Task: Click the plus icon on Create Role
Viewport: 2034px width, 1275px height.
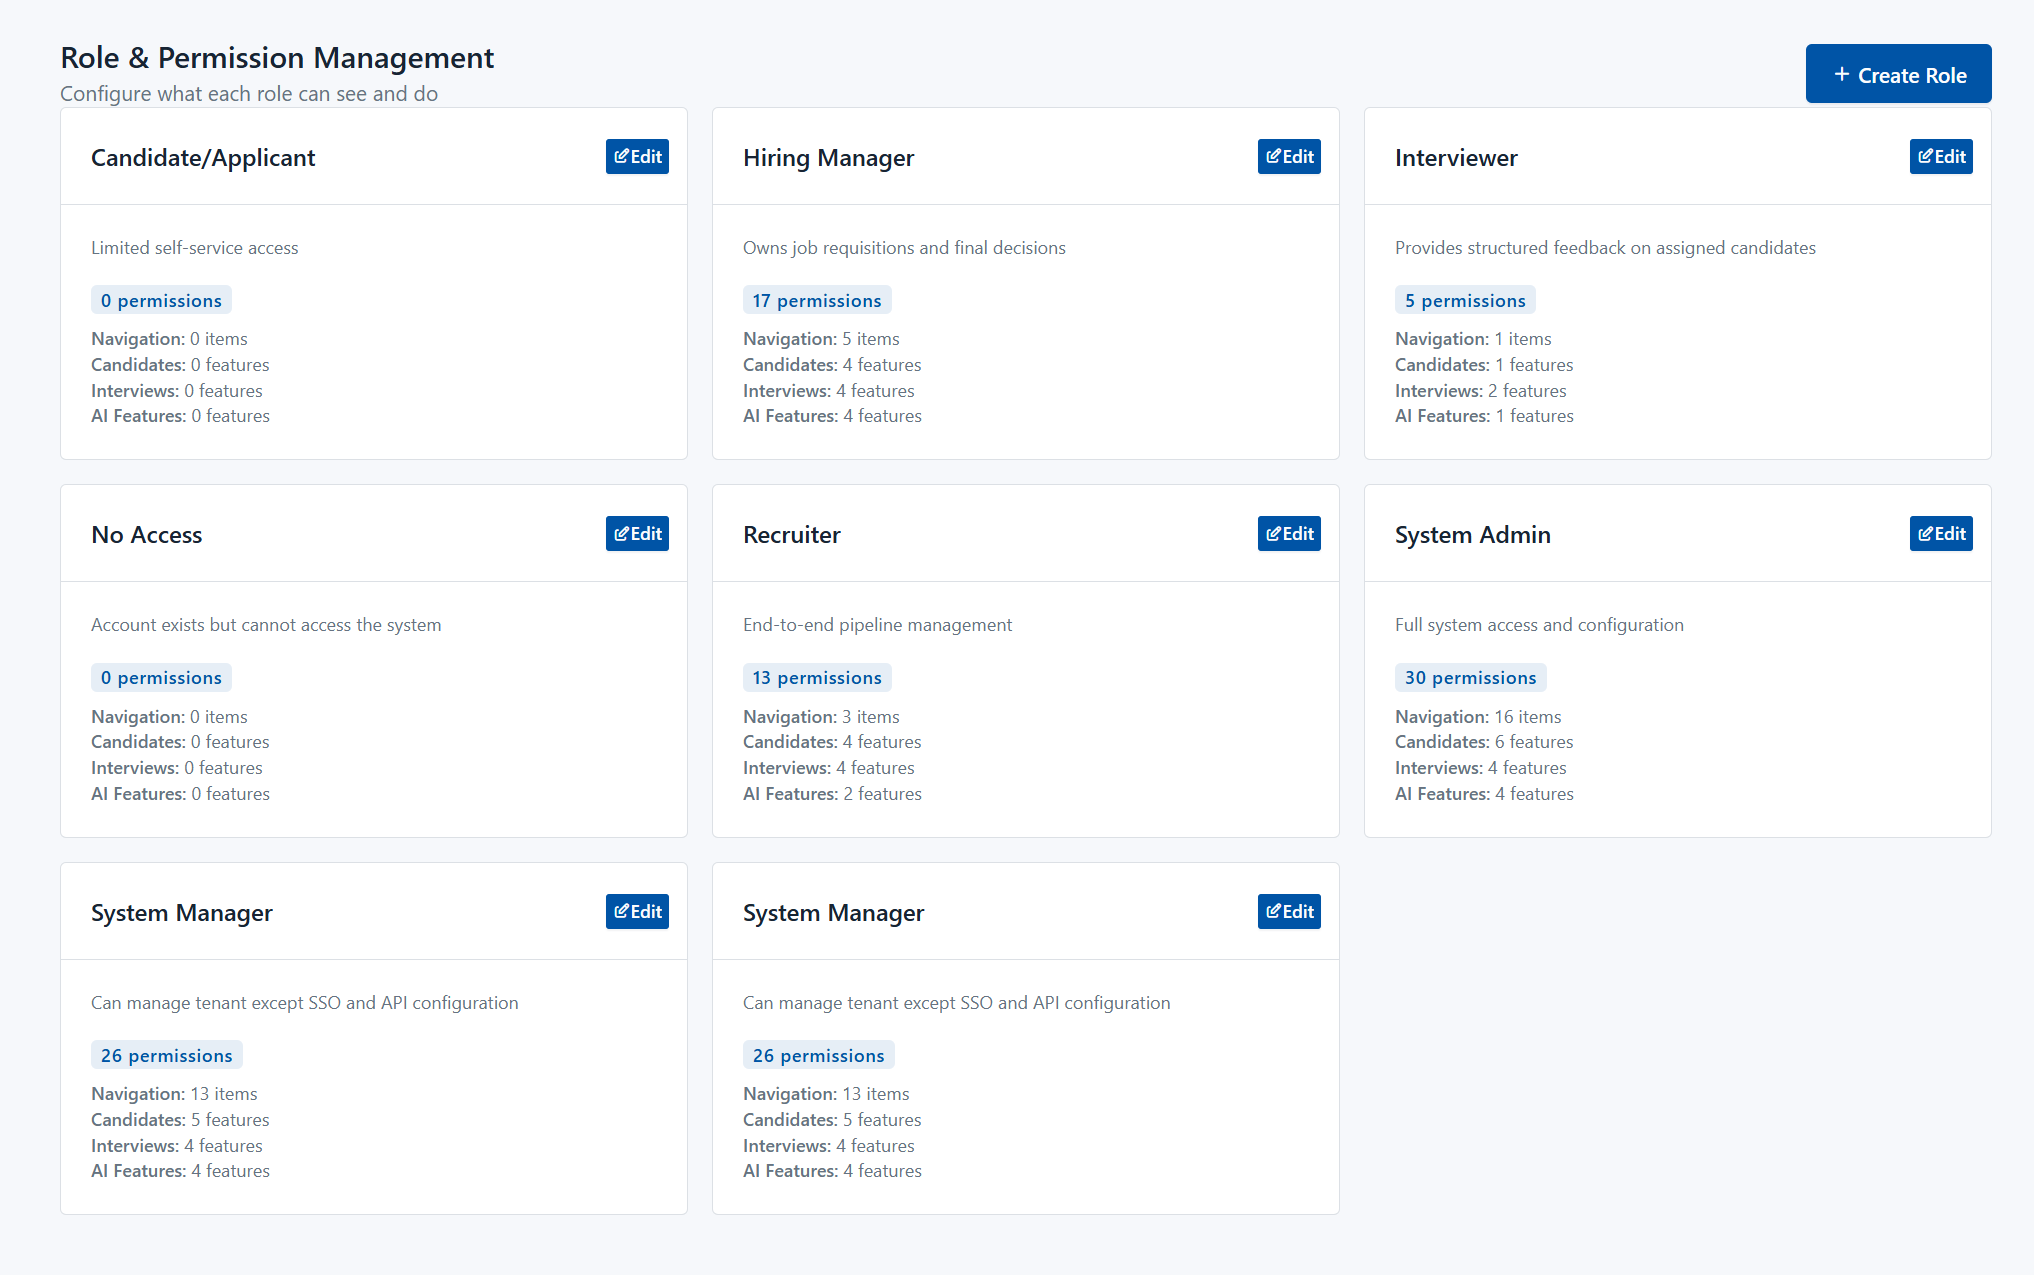Action: pyautogui.click(x=1841, y=75)
